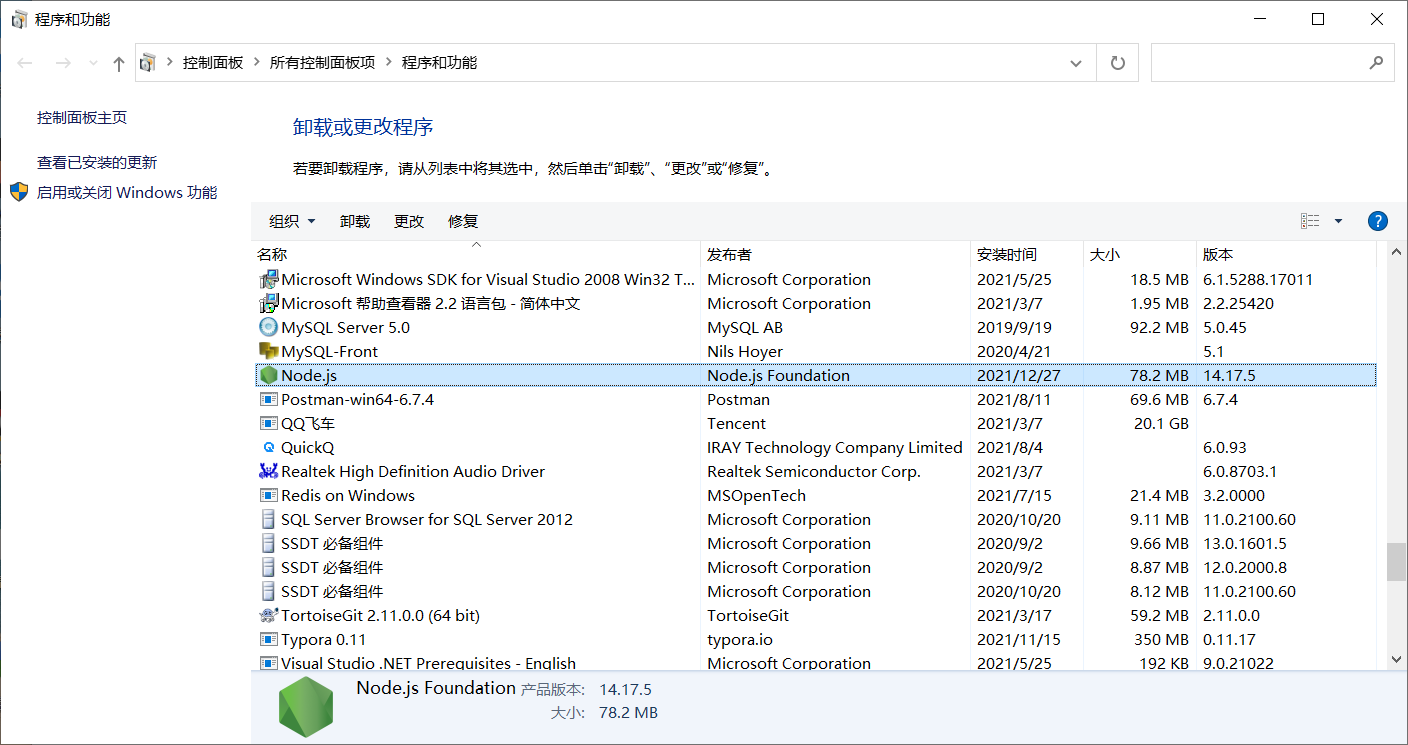Open the view options dropdown arrow
The height and width of the screenshot is (745, 1408).
(1338, 221)
